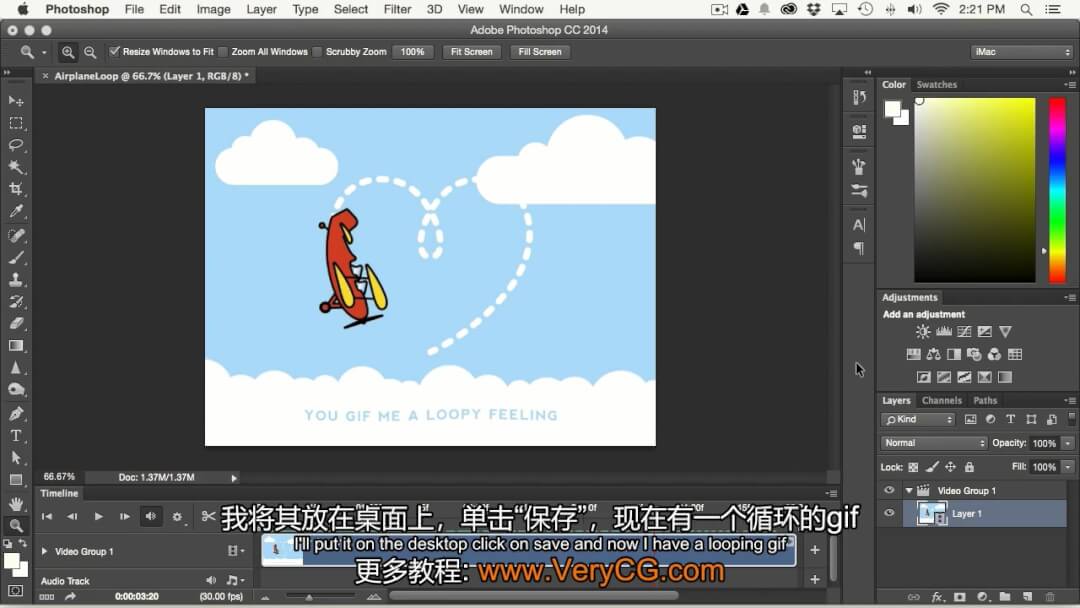Viewport: 1080px width, 608px height.
Task: Open the iMac workspace dropdown
Action: click(1021, 52)
